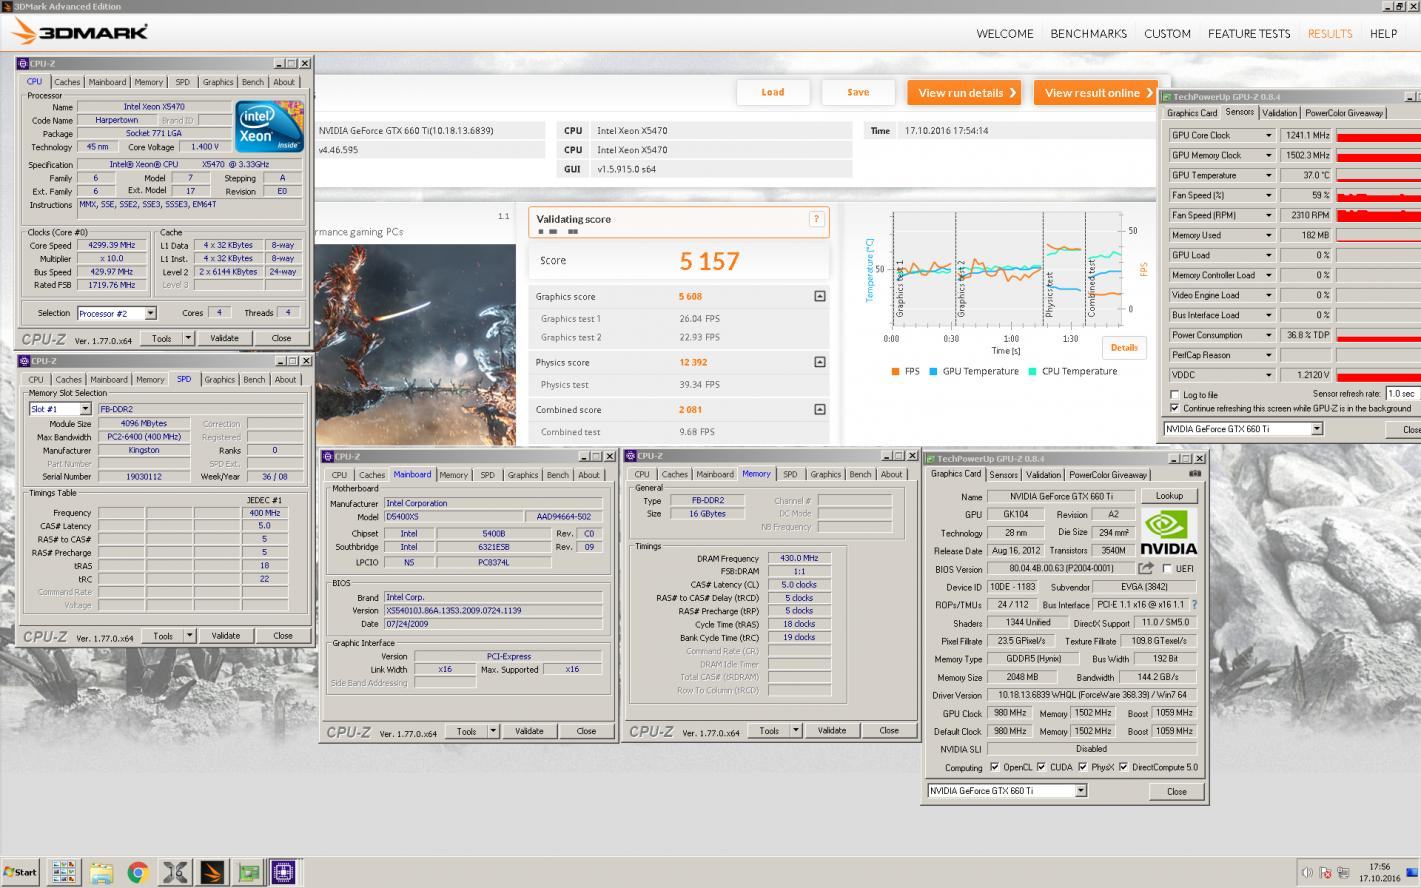This screenshot has height=888, width=1421.
Task: Click the BIOS export share icon in GPU-Z
Action: click(x=1145, y=569)
